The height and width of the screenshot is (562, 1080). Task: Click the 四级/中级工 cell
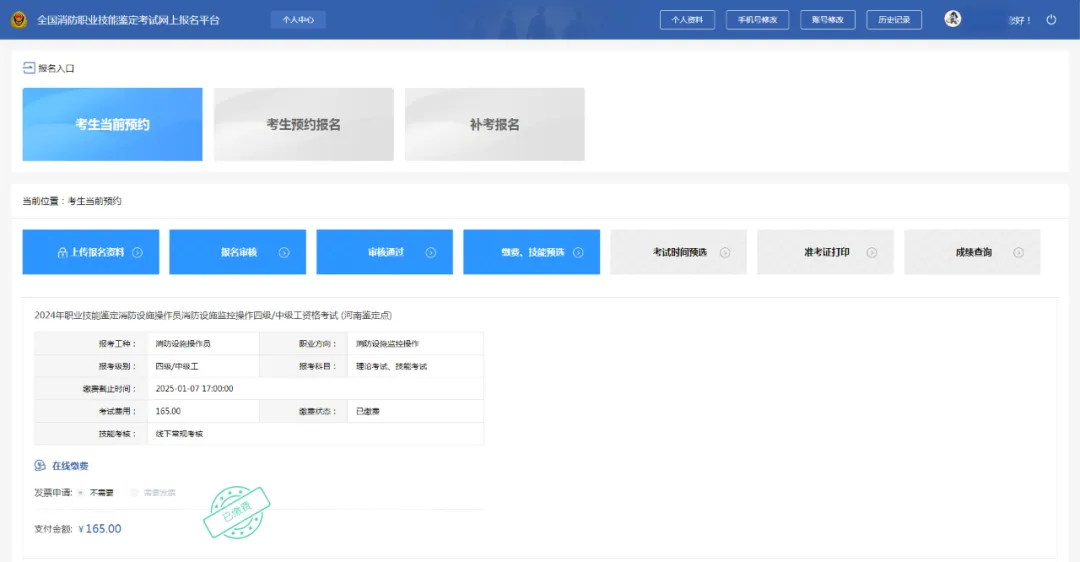click(204, 366)
